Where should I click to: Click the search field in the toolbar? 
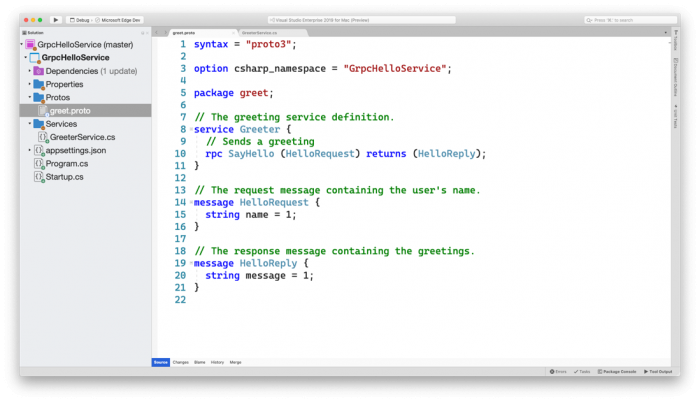pyautogui.click(x=630, y=20)
